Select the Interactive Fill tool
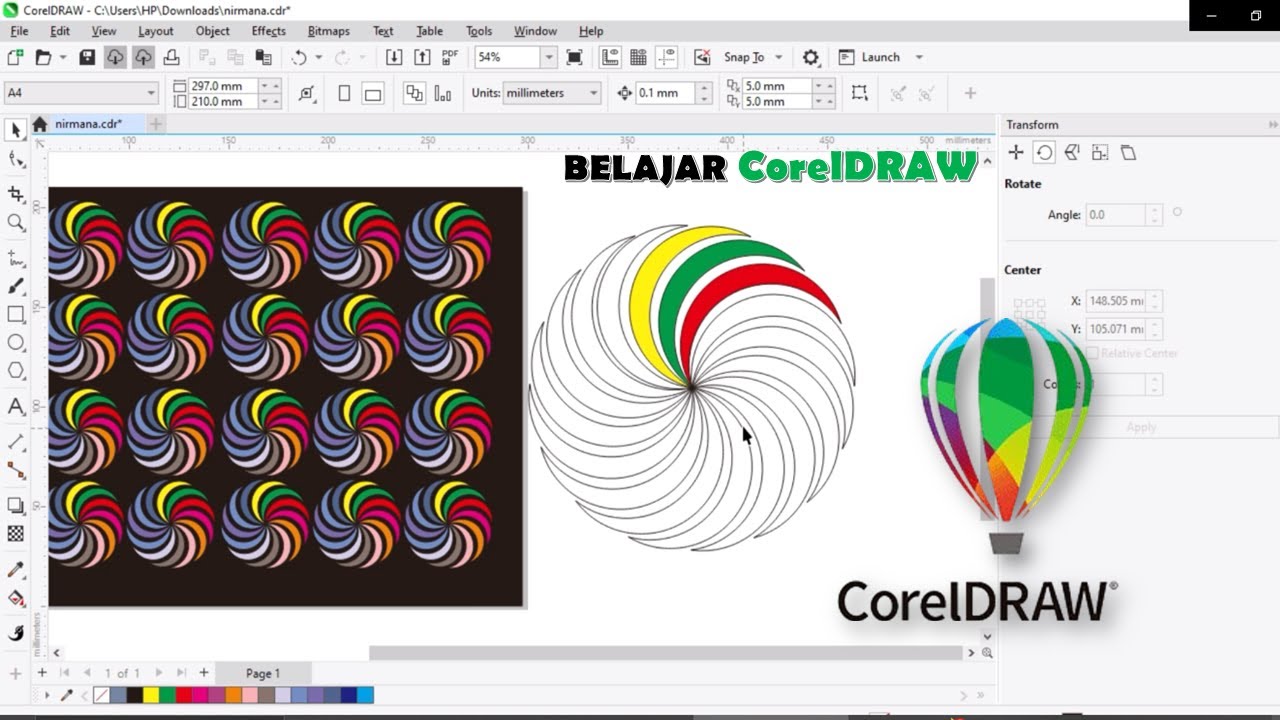 coord(16,598)
